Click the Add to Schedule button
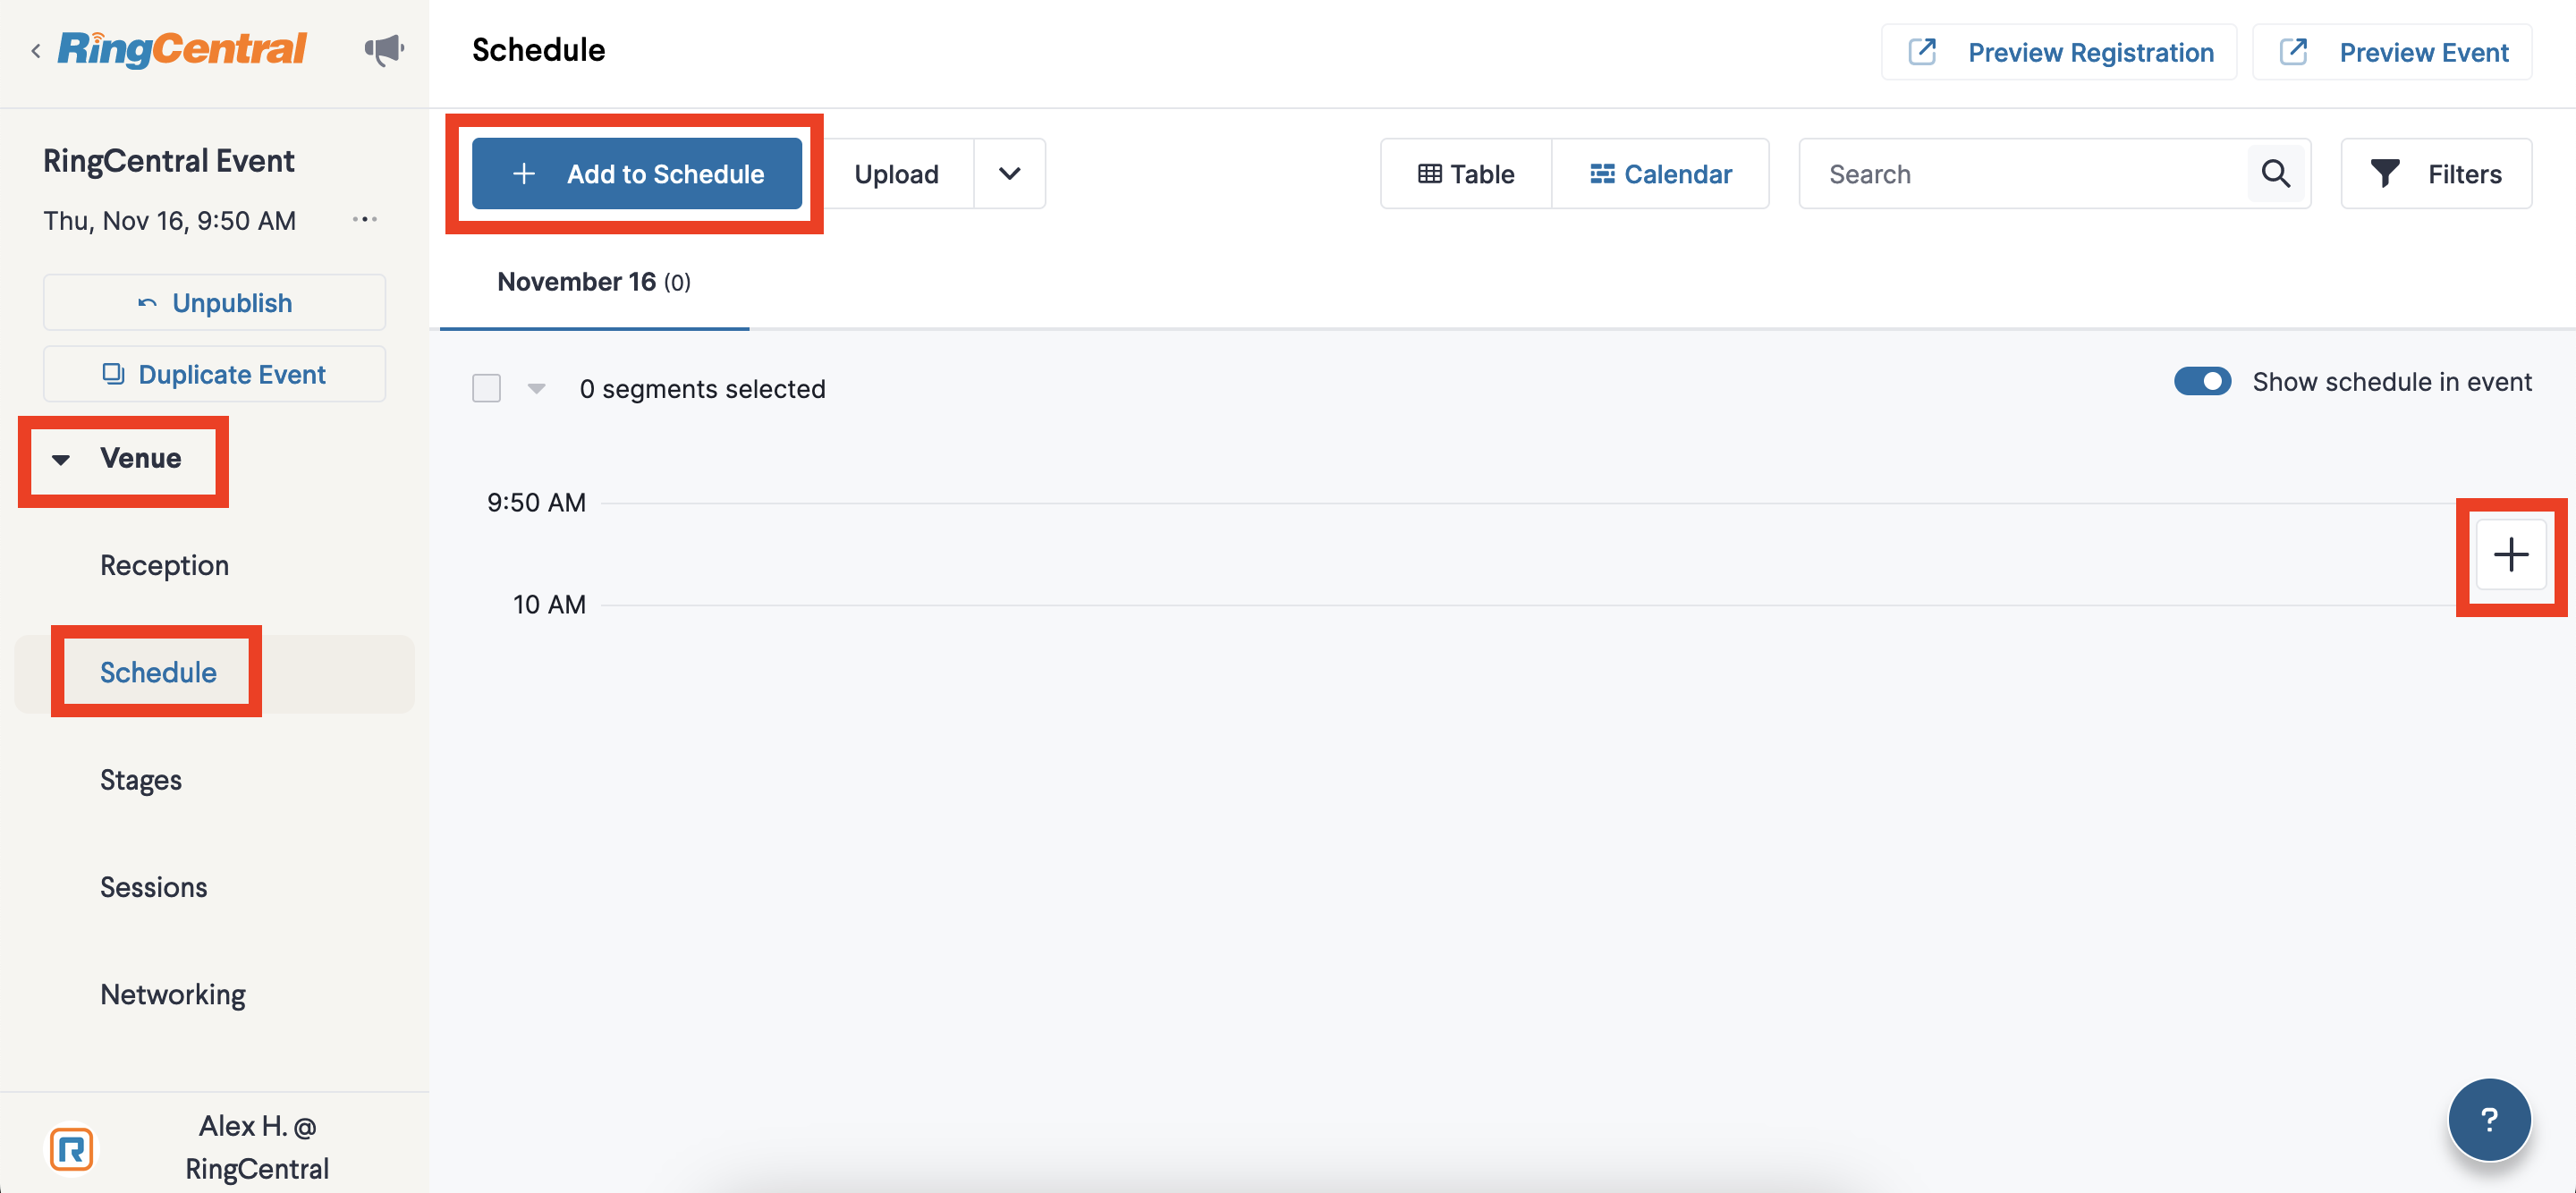 [x=637, y=174]
